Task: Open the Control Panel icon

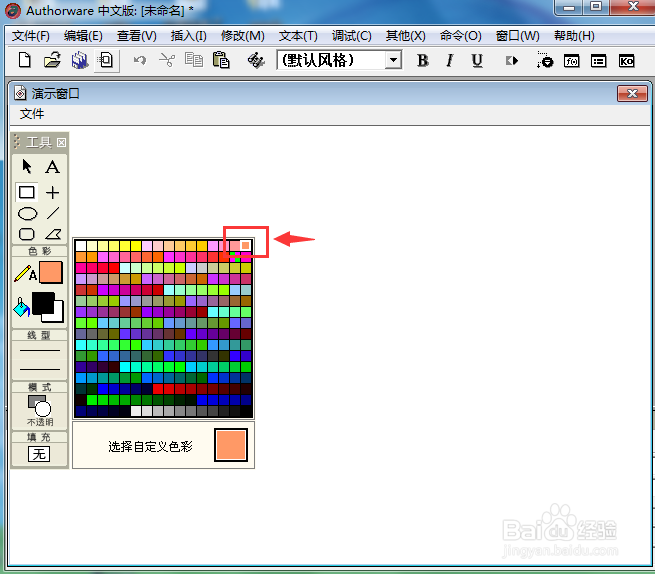Action: [544, 61]
